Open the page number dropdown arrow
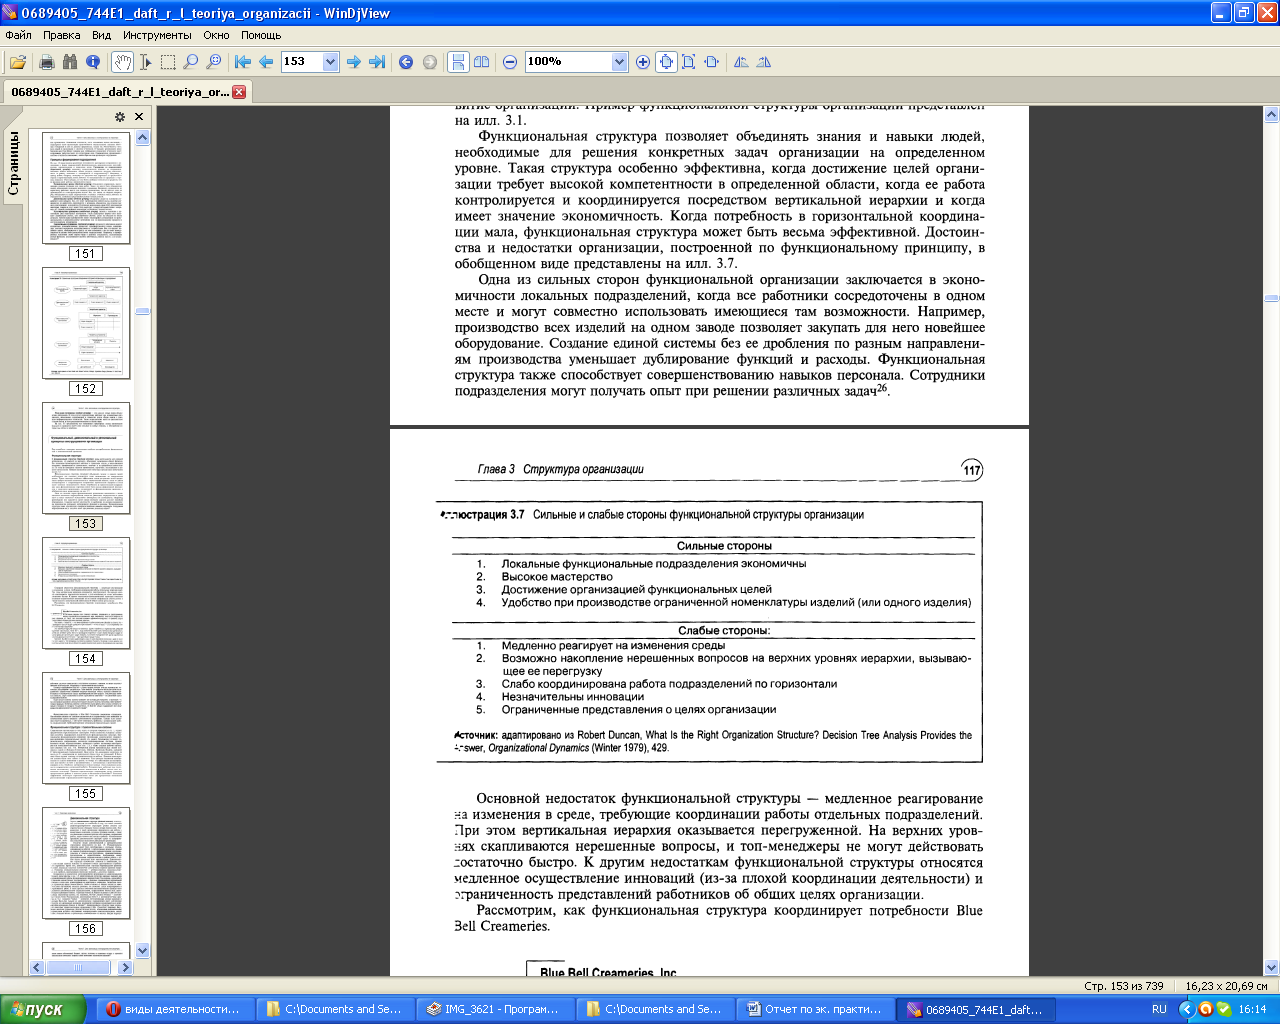The width and height of the screenshot is (1280, 1024). 331,62
